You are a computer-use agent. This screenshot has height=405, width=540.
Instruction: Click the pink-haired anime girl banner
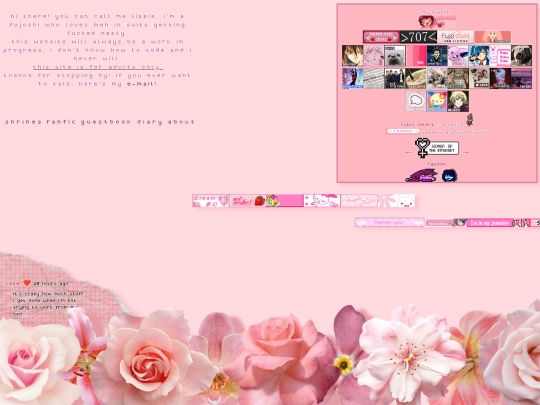click(493, 37)
